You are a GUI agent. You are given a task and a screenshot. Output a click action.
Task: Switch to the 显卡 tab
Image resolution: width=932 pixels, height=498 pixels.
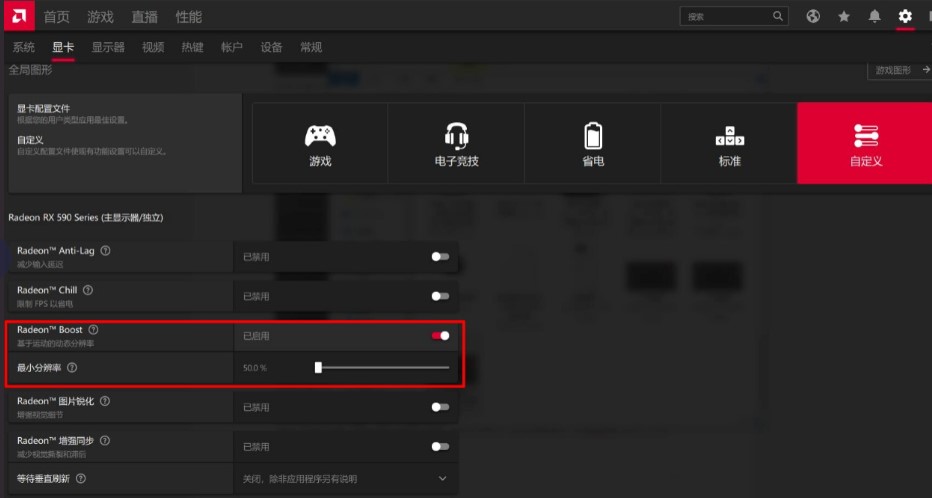click(62, 48)
